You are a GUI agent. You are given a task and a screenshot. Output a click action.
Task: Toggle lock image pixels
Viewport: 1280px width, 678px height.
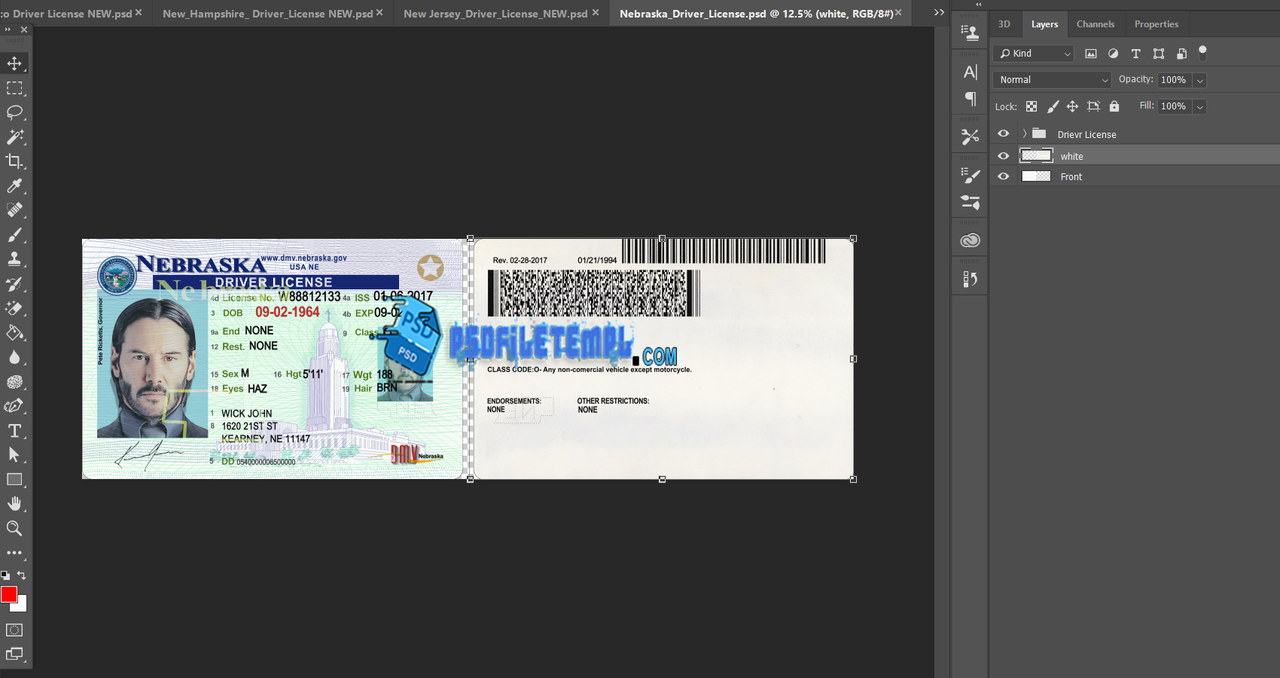pos(1052,106)
